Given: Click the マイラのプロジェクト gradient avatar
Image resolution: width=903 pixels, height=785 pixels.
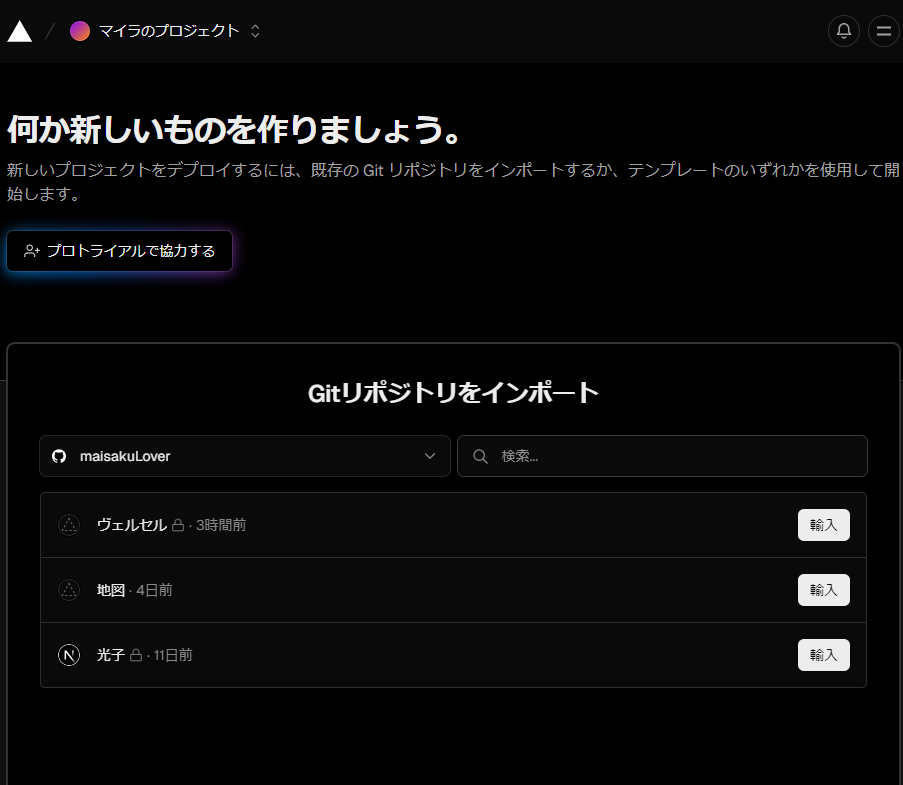Looking at the screenshot, I should pyautogui.click(x=80, y=31).
